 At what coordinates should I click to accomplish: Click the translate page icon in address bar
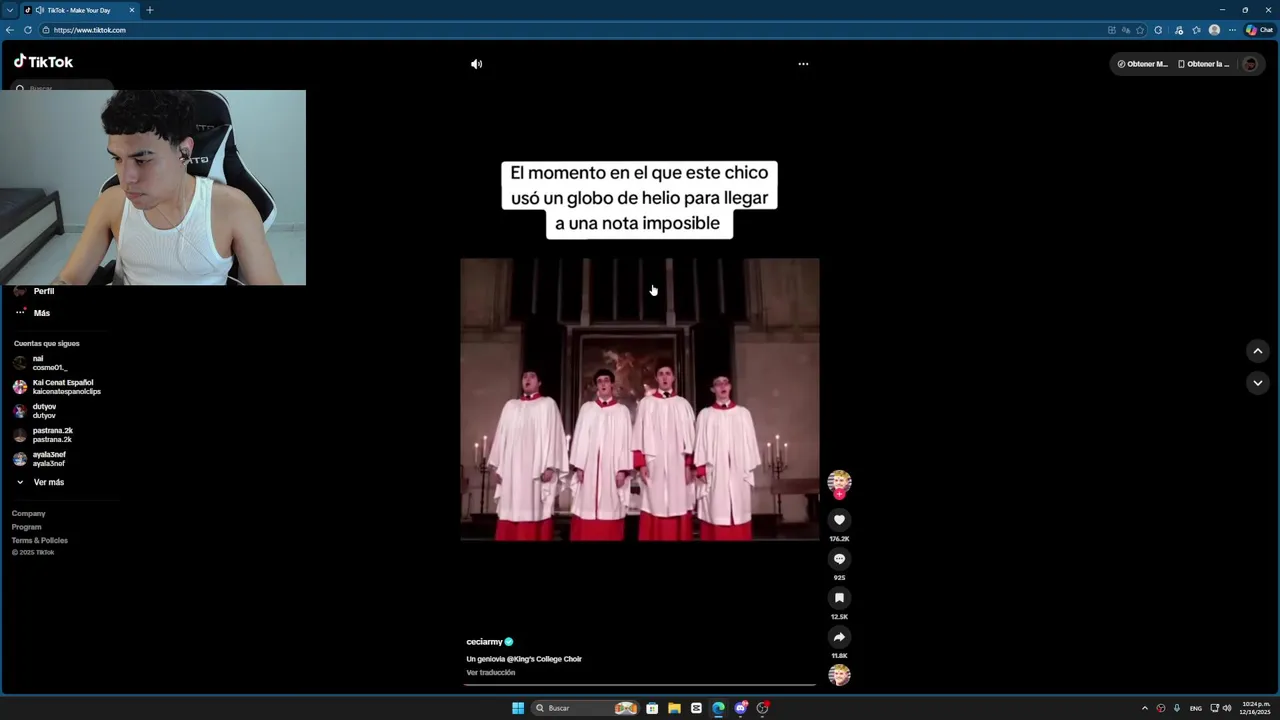pyautogui.click(x=1126, y=30)
